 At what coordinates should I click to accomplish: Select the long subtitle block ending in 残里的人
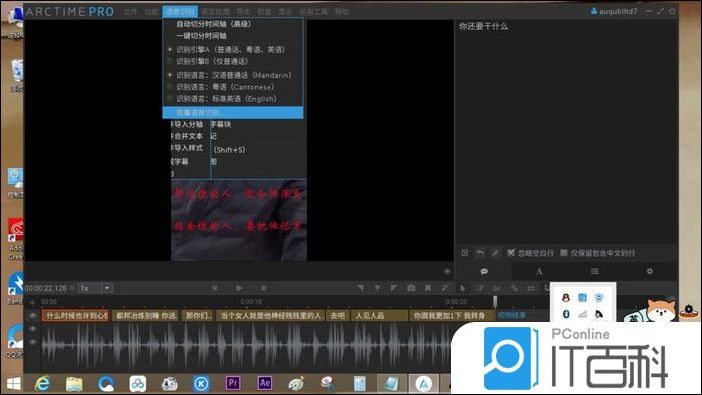tap(271, 316)
